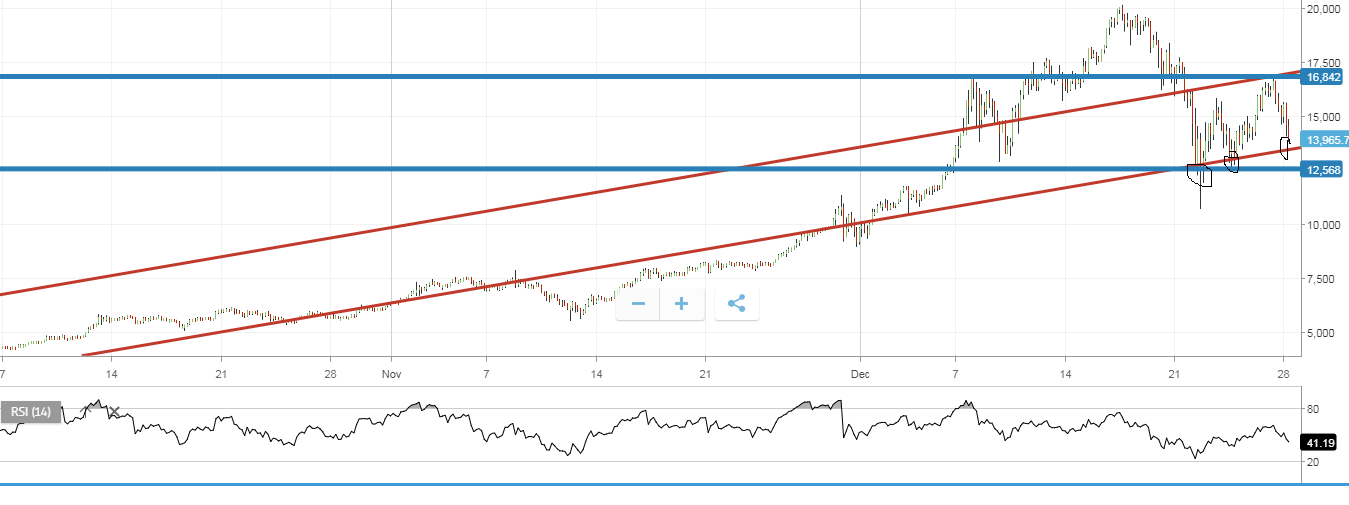Click the 5,000 price axis label

point(1319,332)
